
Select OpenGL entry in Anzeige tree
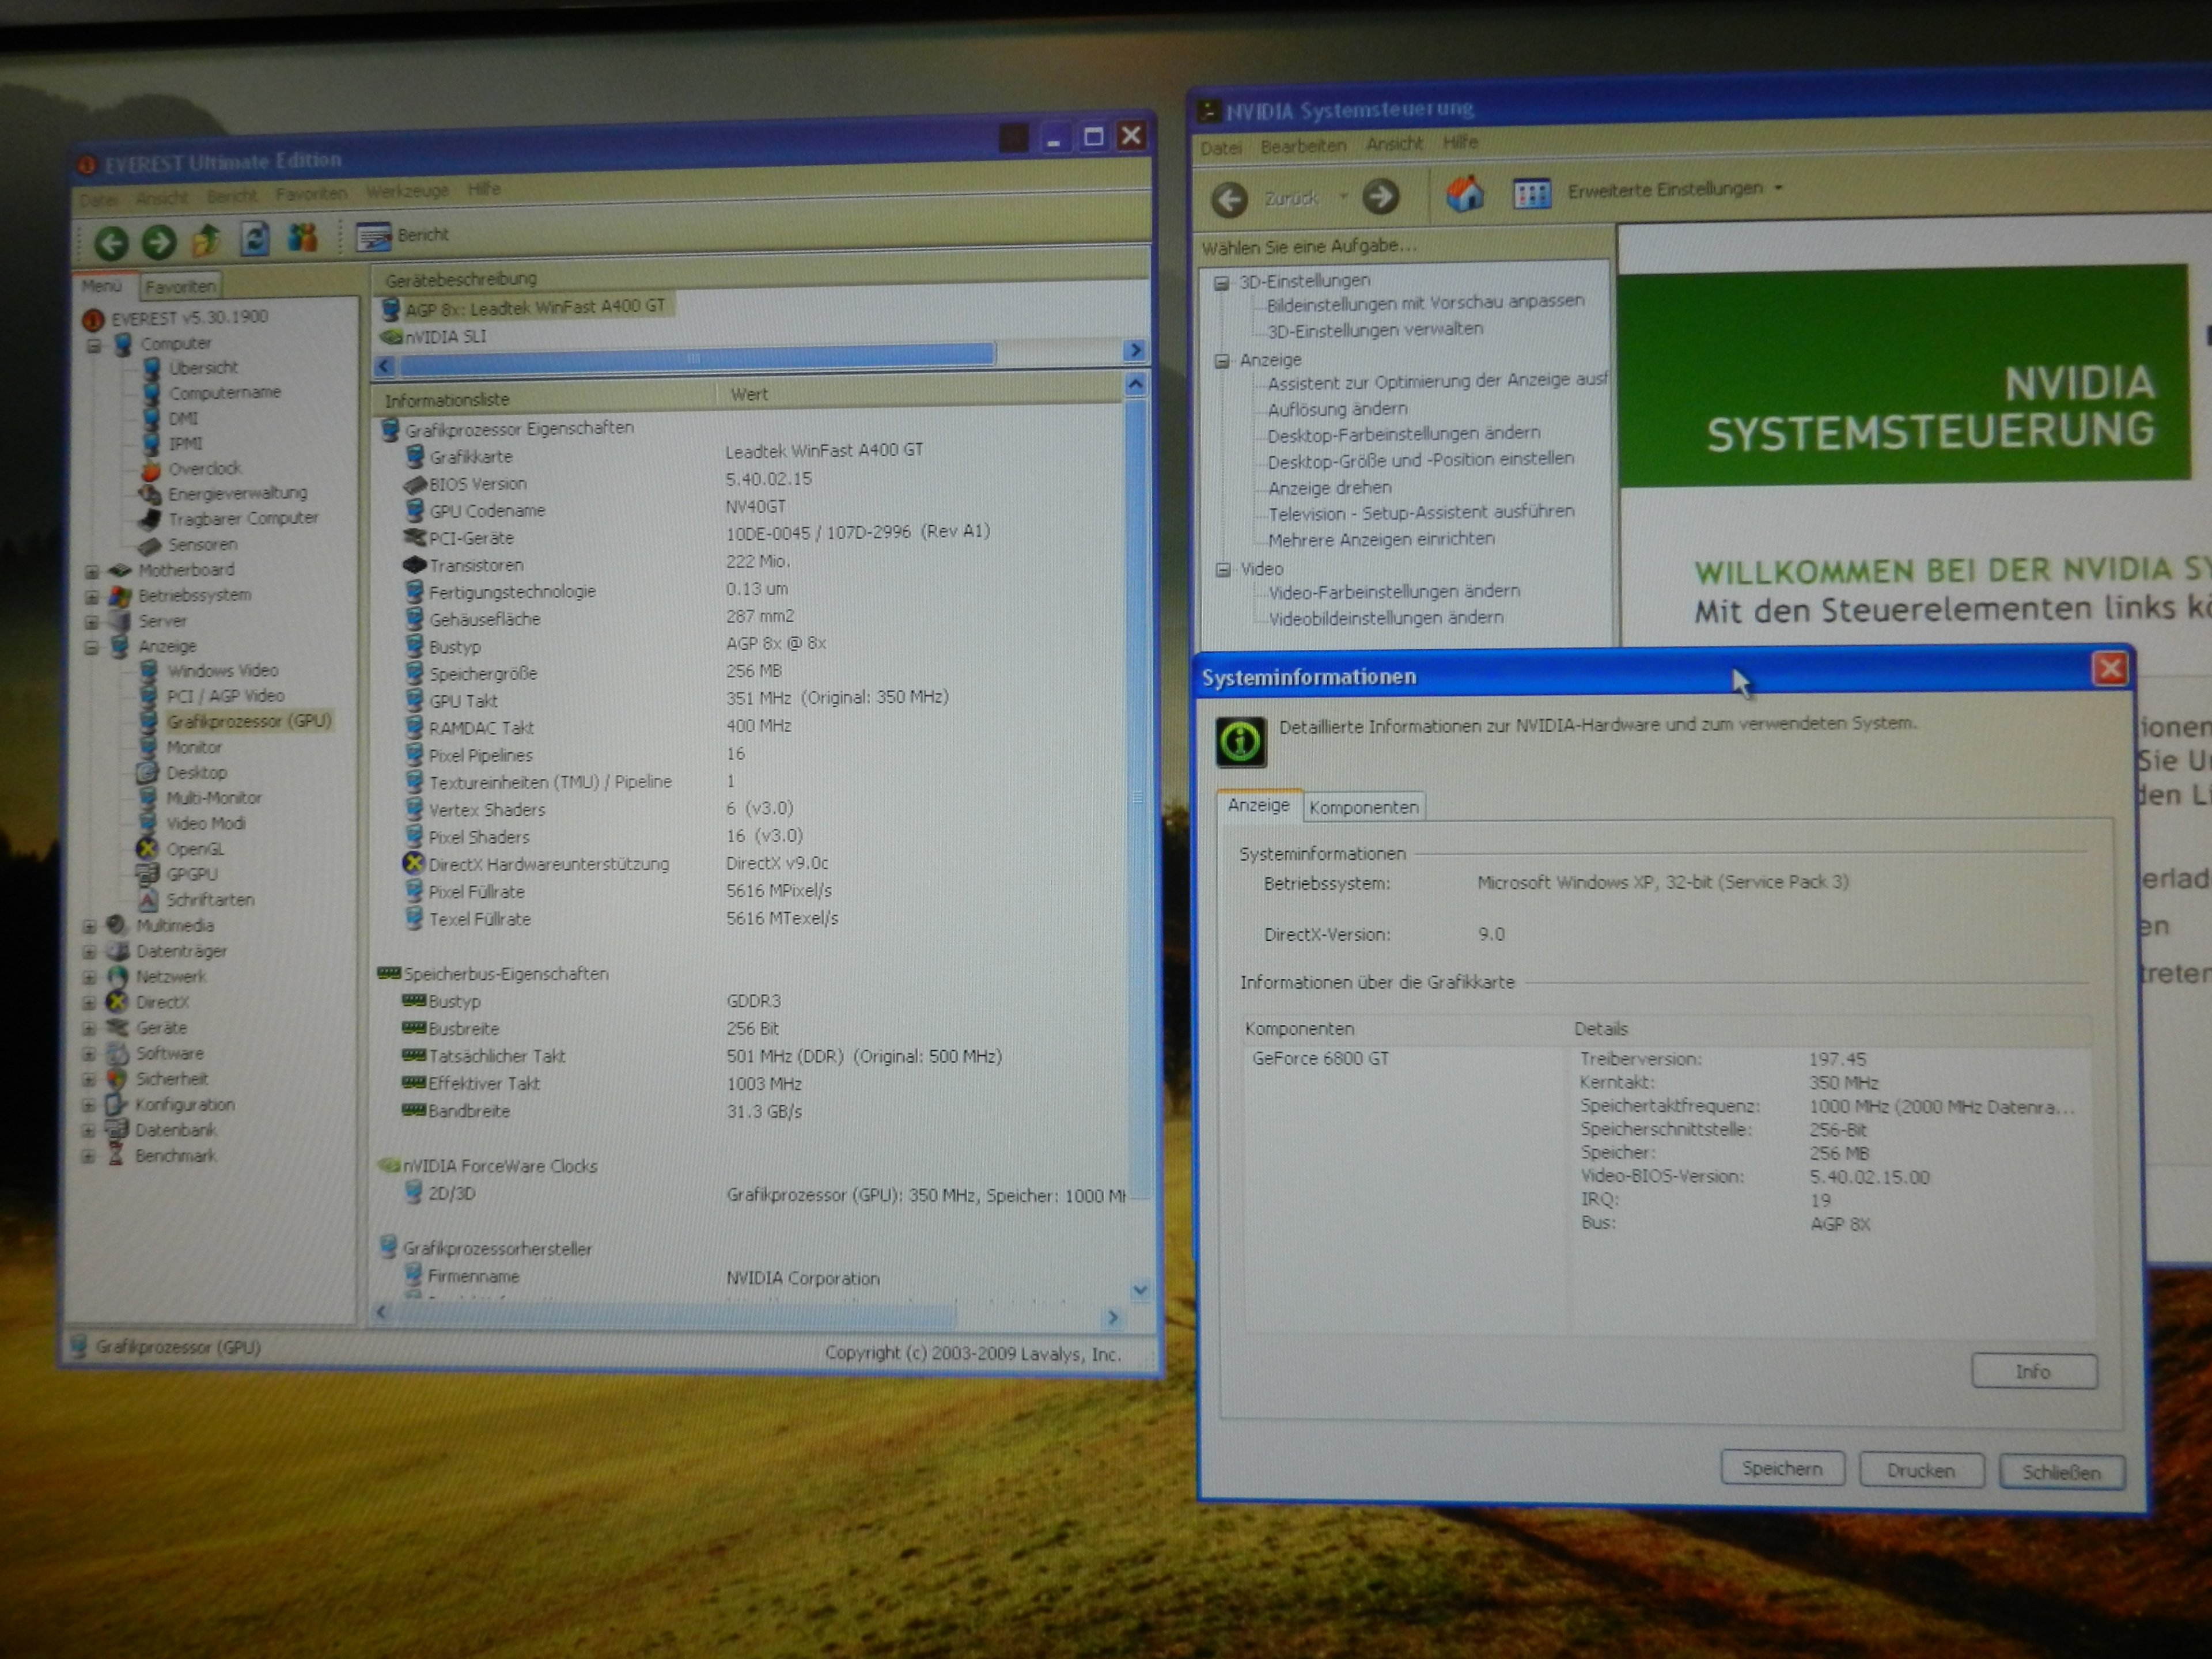pyautogui.click(x=195, y=849)
